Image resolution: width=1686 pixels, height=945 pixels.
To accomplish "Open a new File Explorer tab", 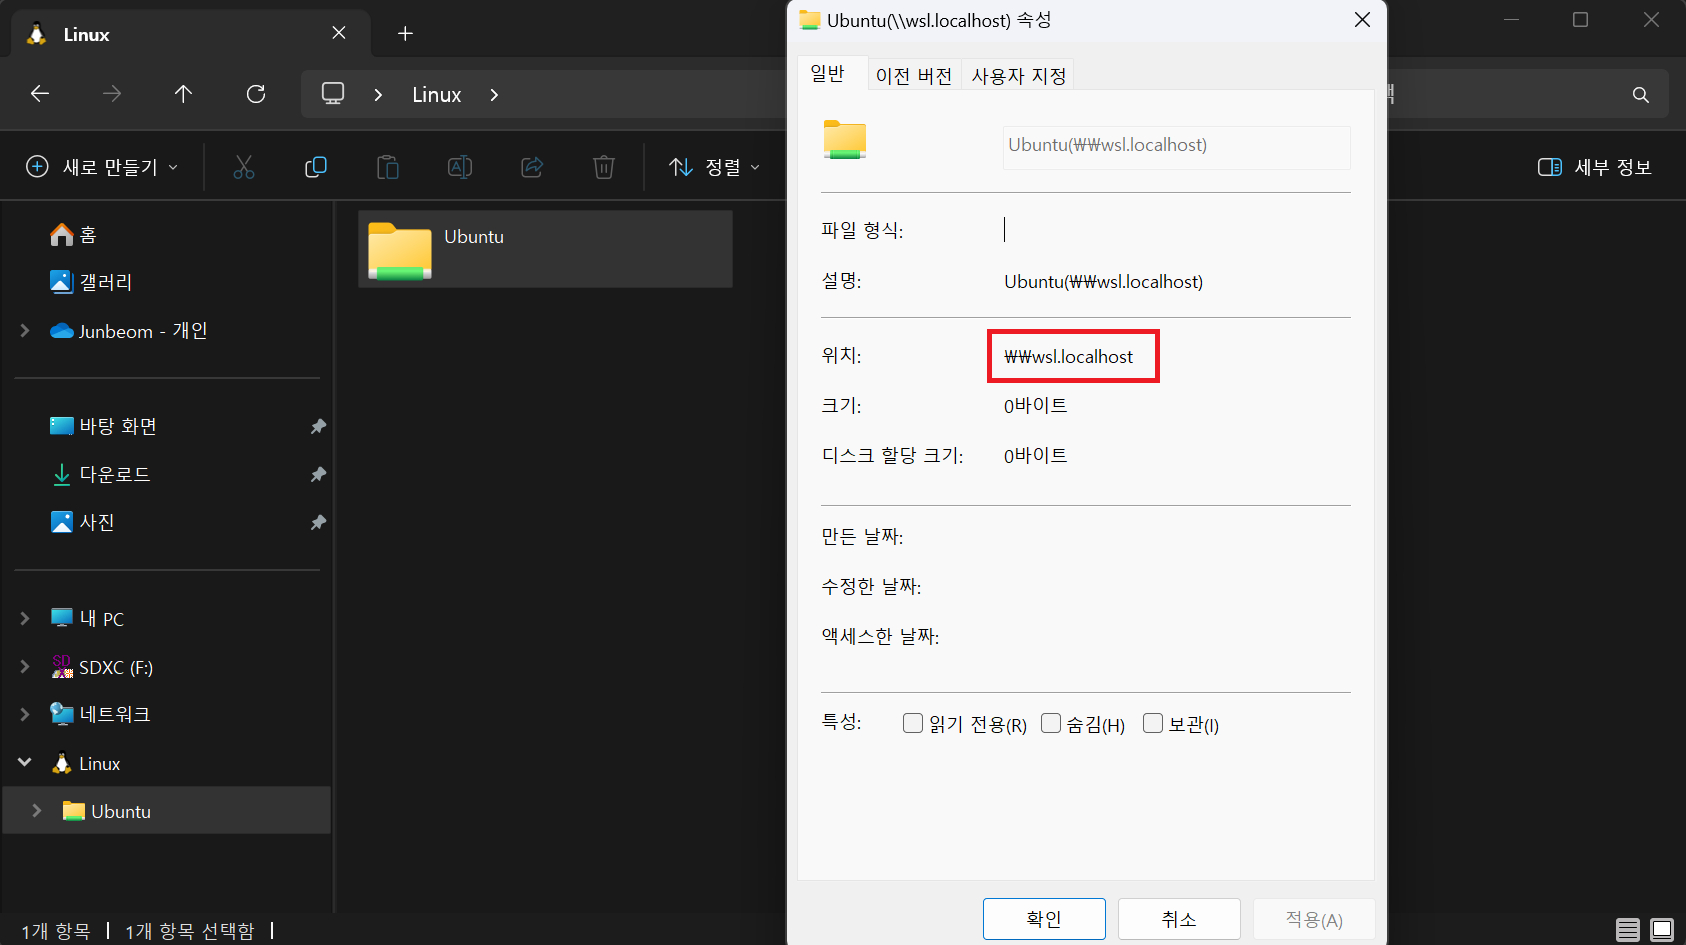I will click(405, 34).
